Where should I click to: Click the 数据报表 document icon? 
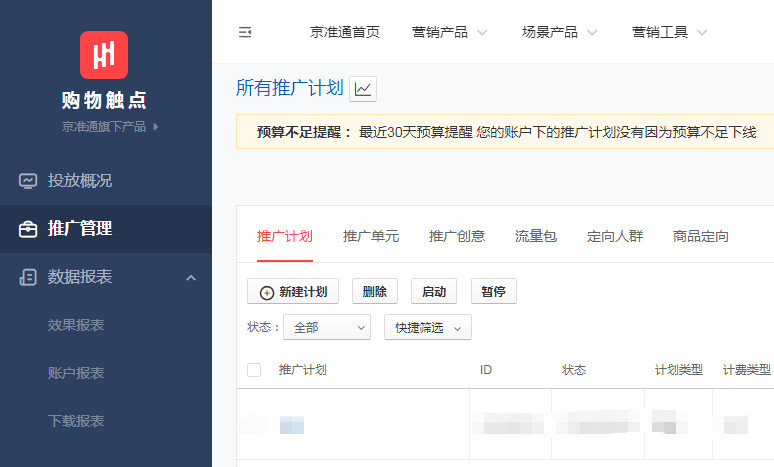28,277
